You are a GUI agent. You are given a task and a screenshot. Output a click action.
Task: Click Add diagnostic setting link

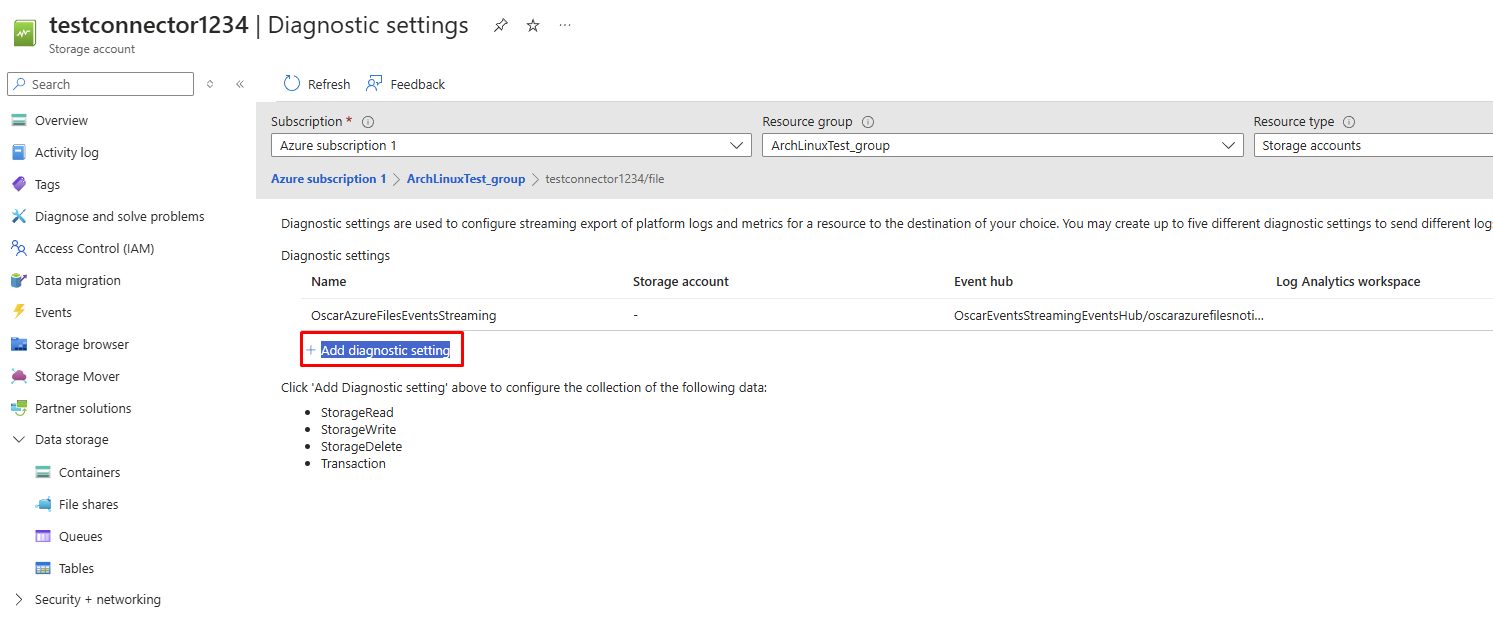tap(385, 350)
